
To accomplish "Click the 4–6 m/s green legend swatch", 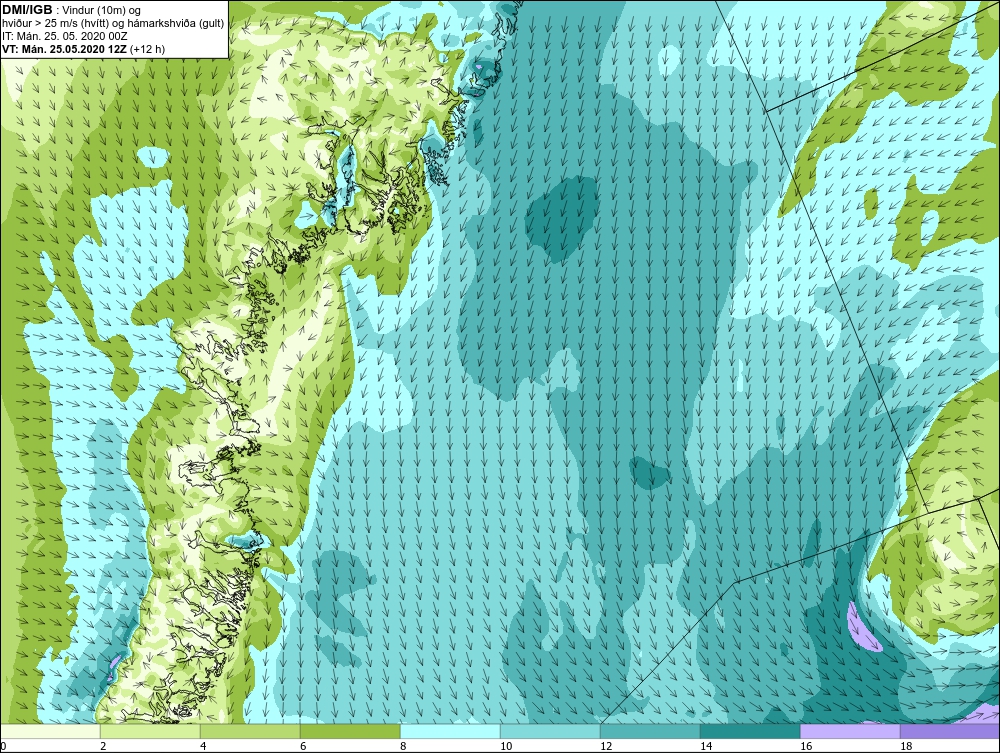I will (250, 731).
